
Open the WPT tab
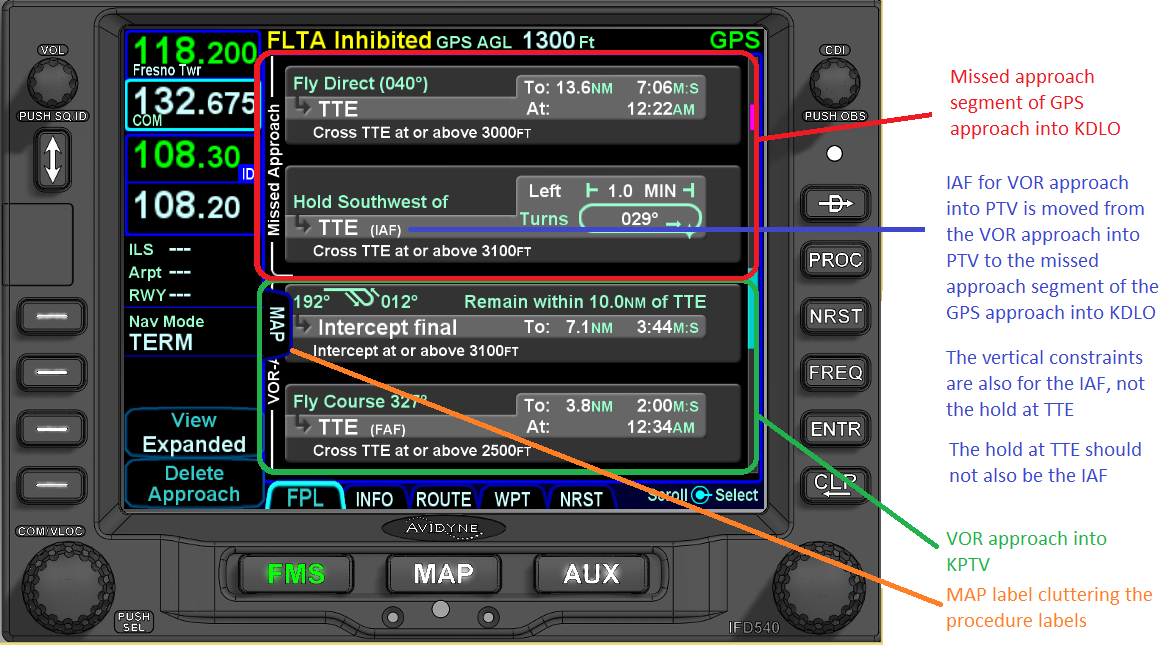(512, 499)
